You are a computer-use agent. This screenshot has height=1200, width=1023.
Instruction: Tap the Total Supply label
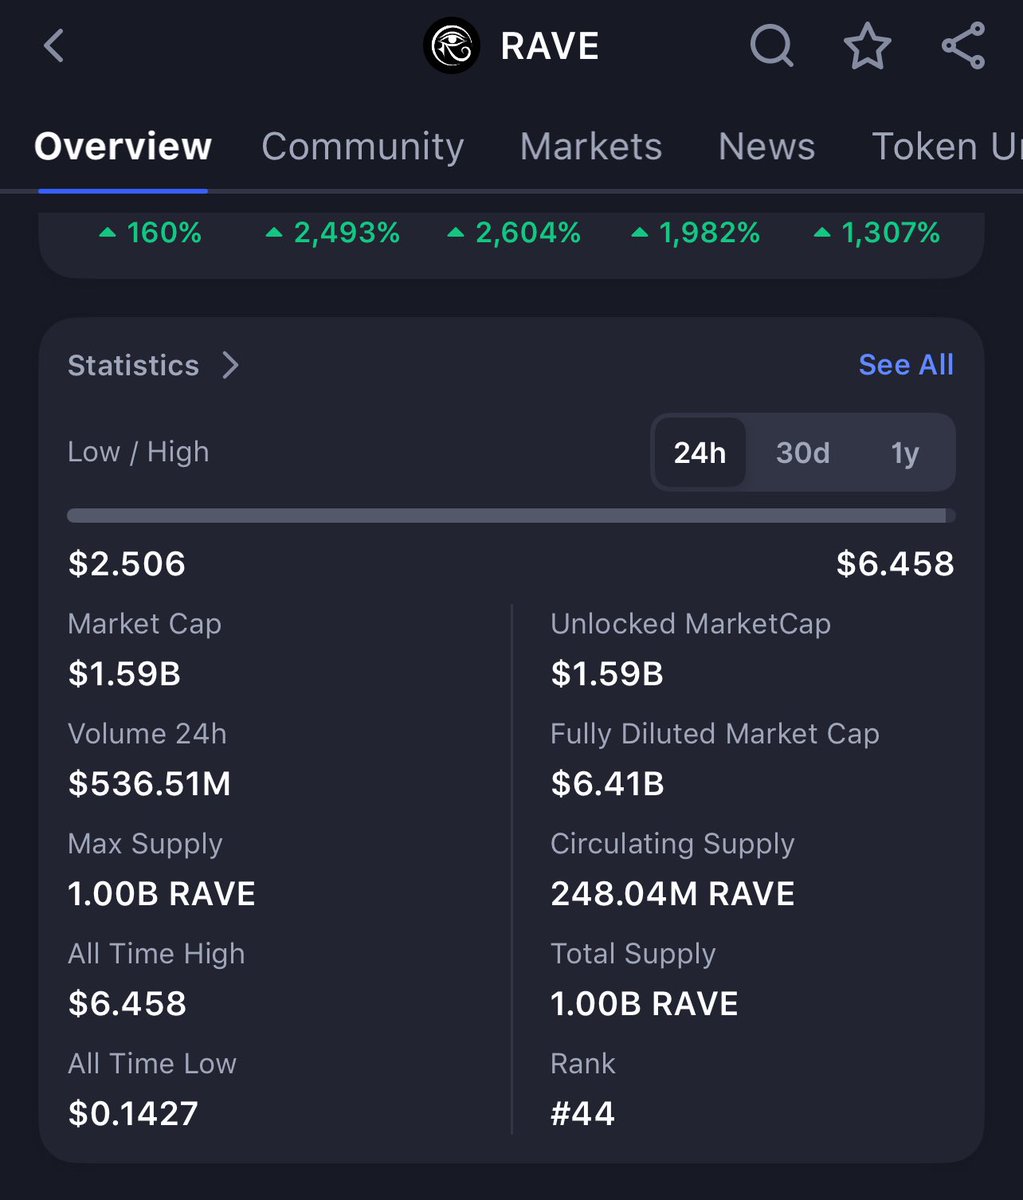[x=633, y=954]
